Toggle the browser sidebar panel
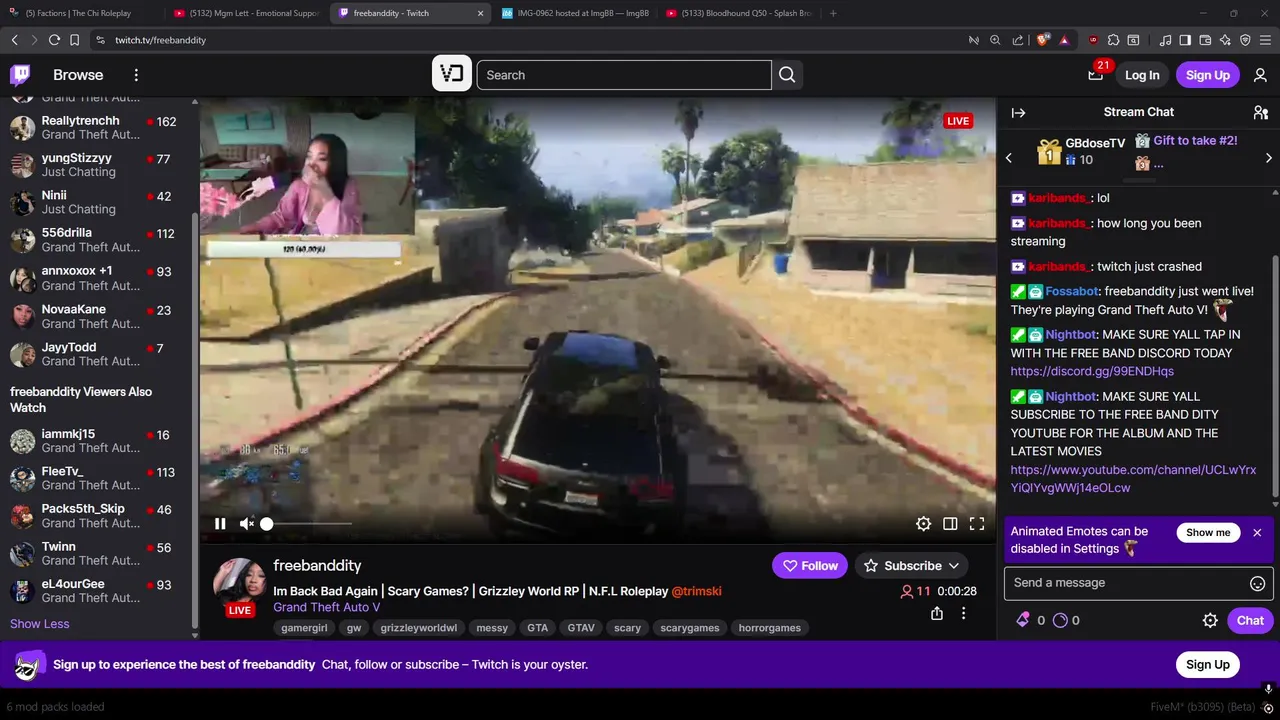The image size is (1280, 720). (x=1185, y=40)
